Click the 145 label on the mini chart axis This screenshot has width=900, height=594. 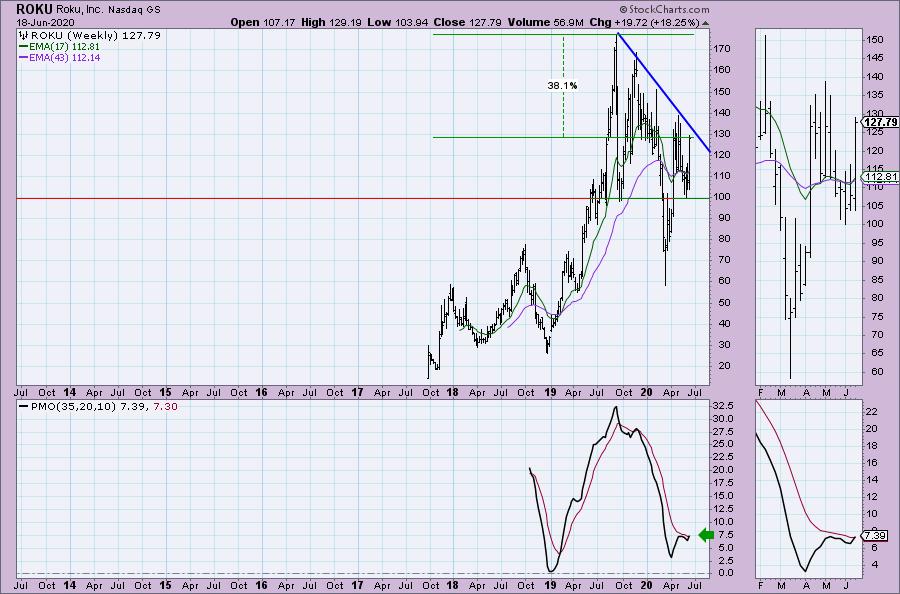(874, 57)
